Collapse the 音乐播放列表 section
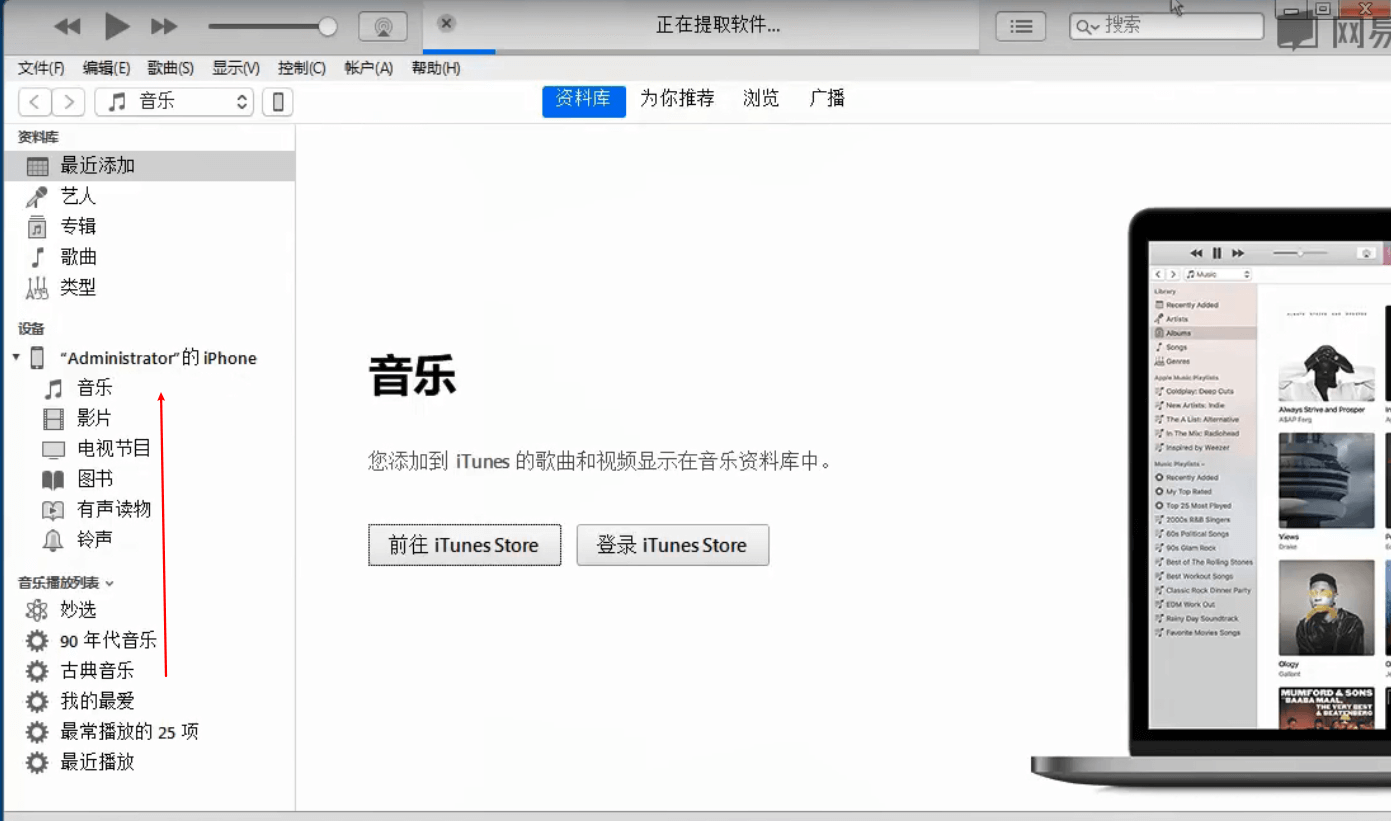The width and height of the screenshot is (1391, 821). (109, 583)
